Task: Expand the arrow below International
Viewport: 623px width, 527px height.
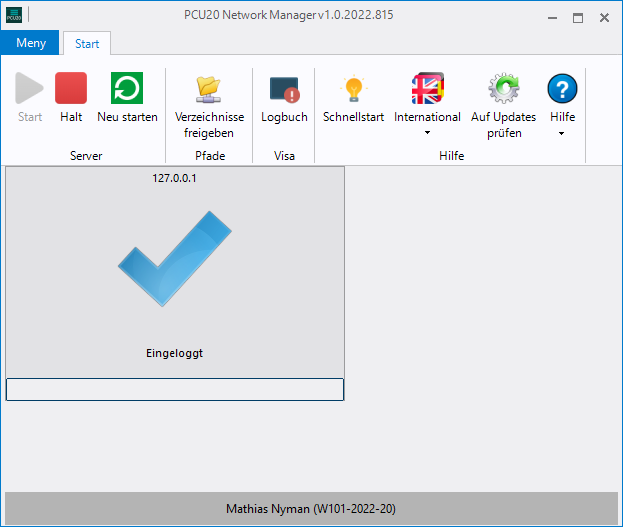Action: (427, 133)
